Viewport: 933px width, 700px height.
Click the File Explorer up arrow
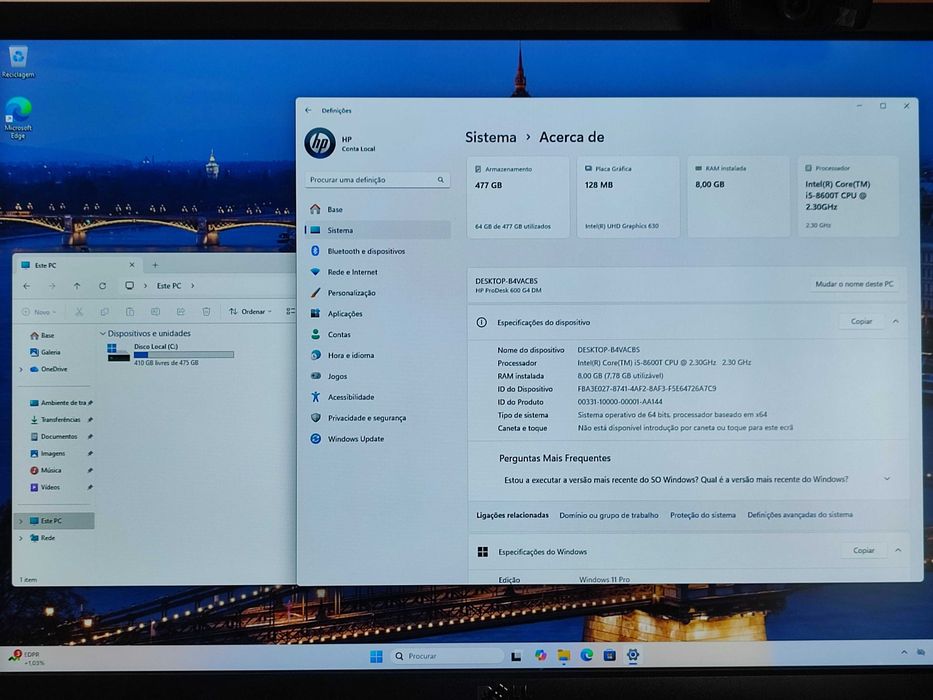77,286
